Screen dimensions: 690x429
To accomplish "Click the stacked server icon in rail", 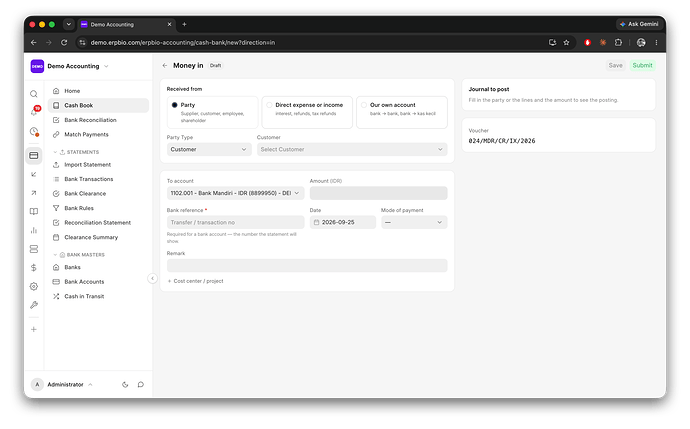I will click(33, 249).
